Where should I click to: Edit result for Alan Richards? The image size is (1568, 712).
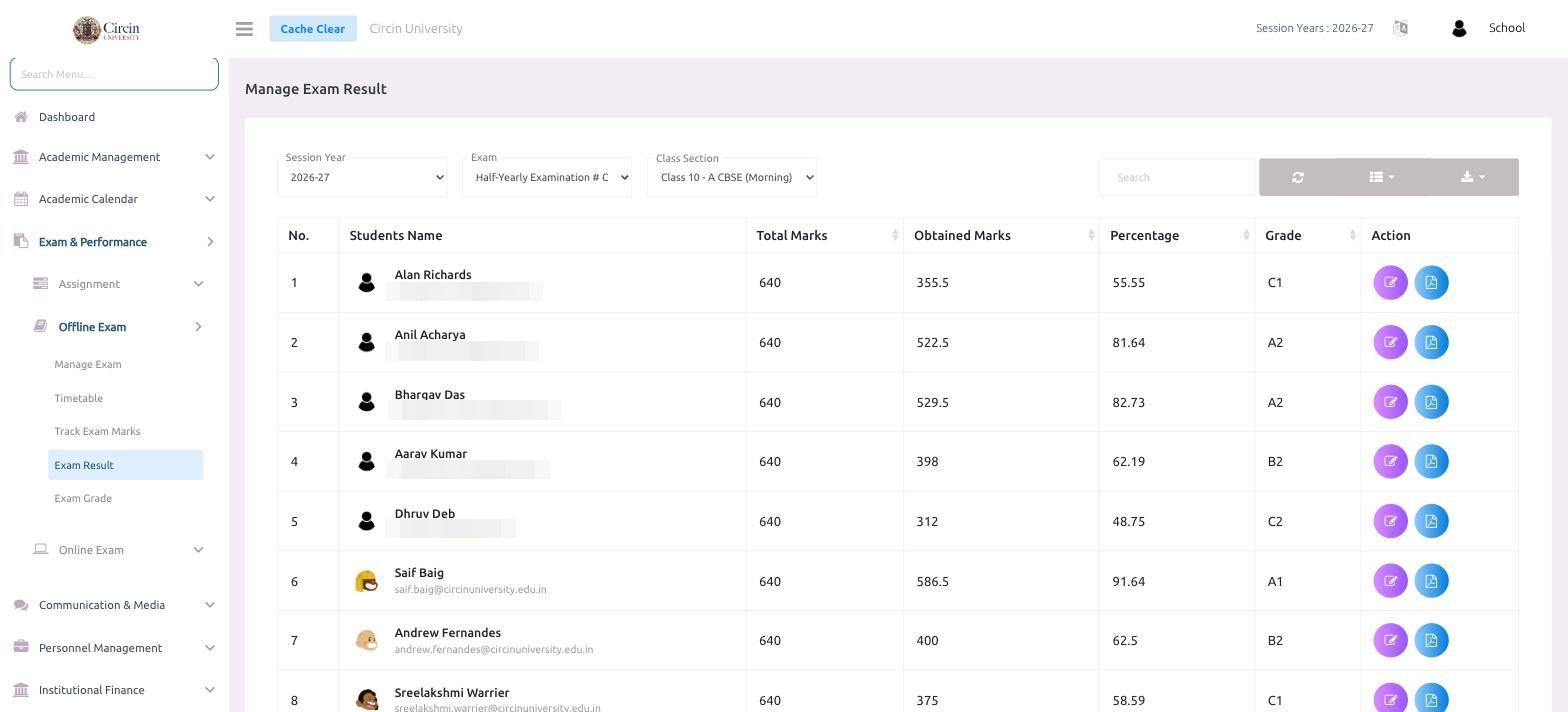point(1390,283)
